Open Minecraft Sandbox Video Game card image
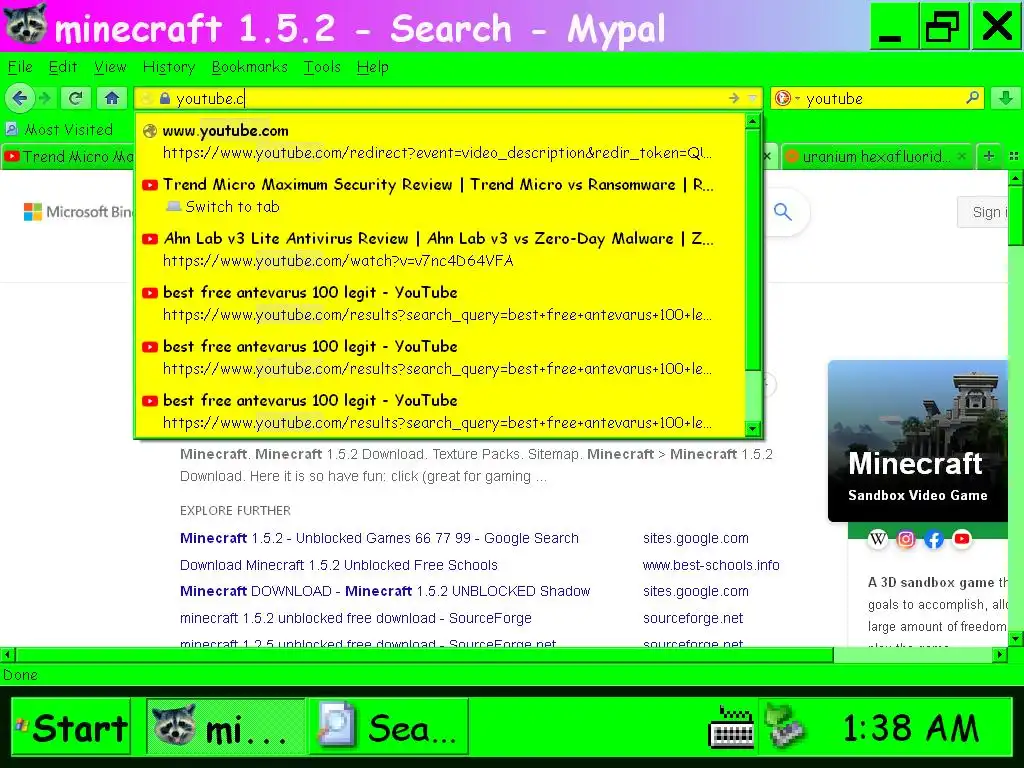The image size is (1024, 768). tap(918, 441)
